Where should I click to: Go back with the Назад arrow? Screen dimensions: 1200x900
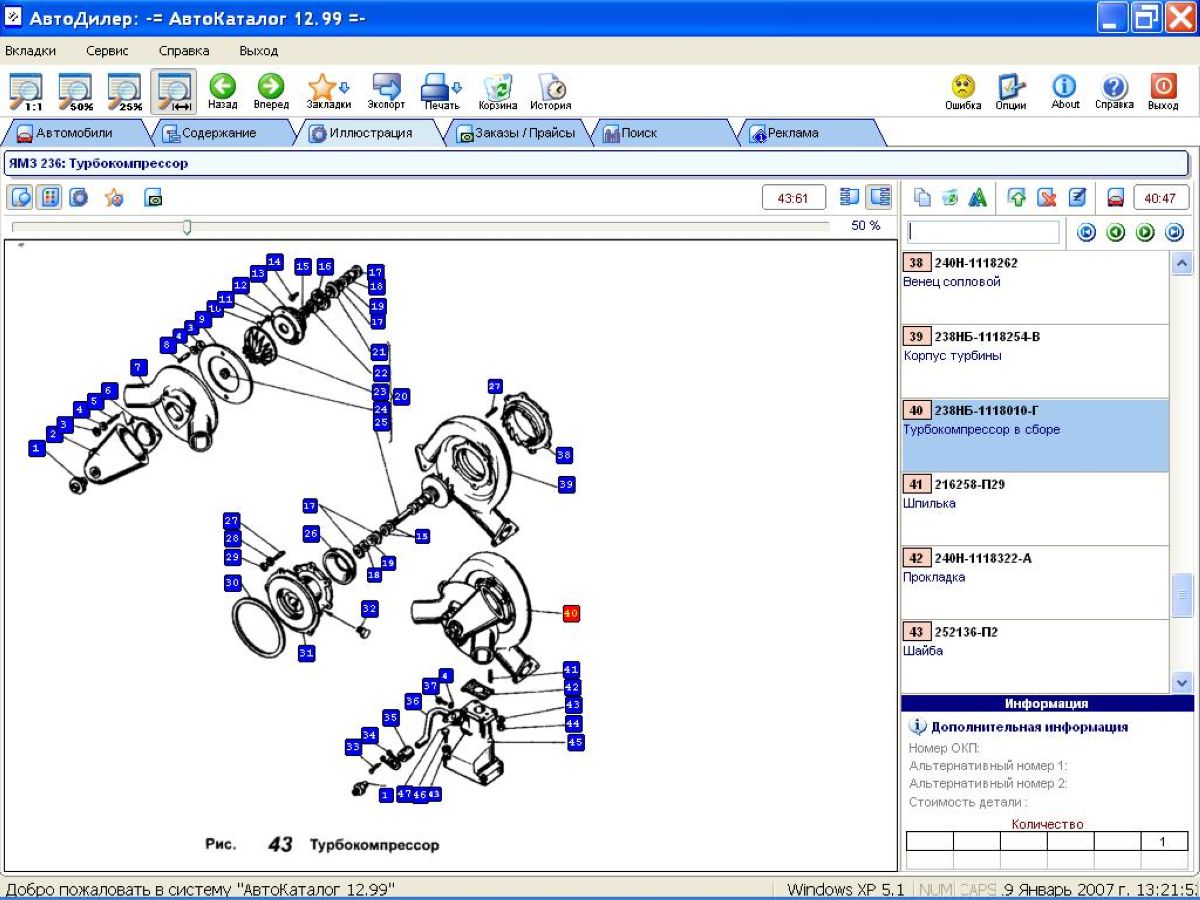coord(223,91)
